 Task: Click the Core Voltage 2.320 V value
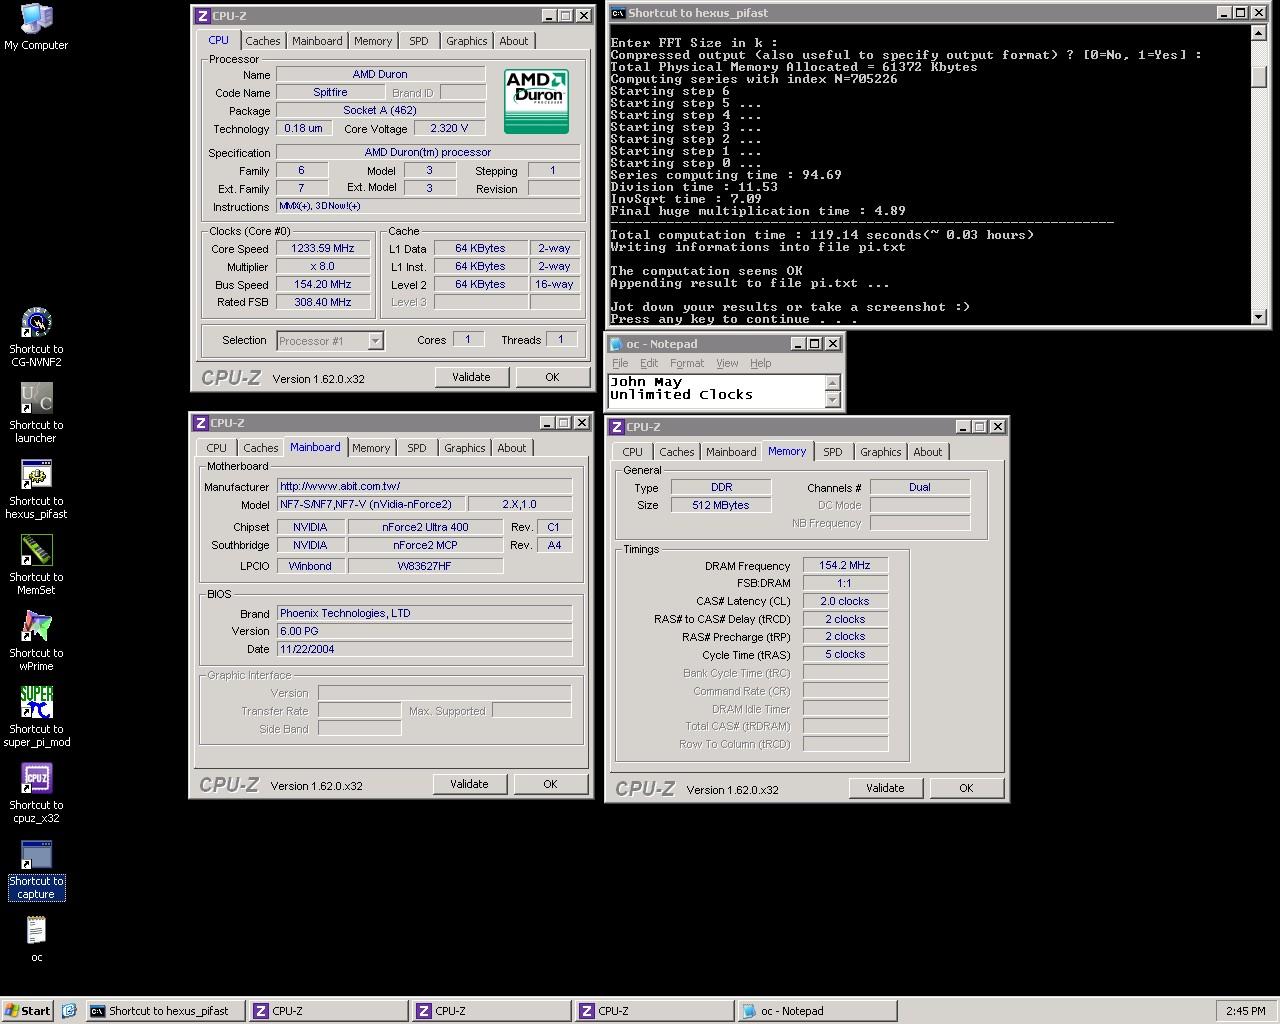point(450,128)
